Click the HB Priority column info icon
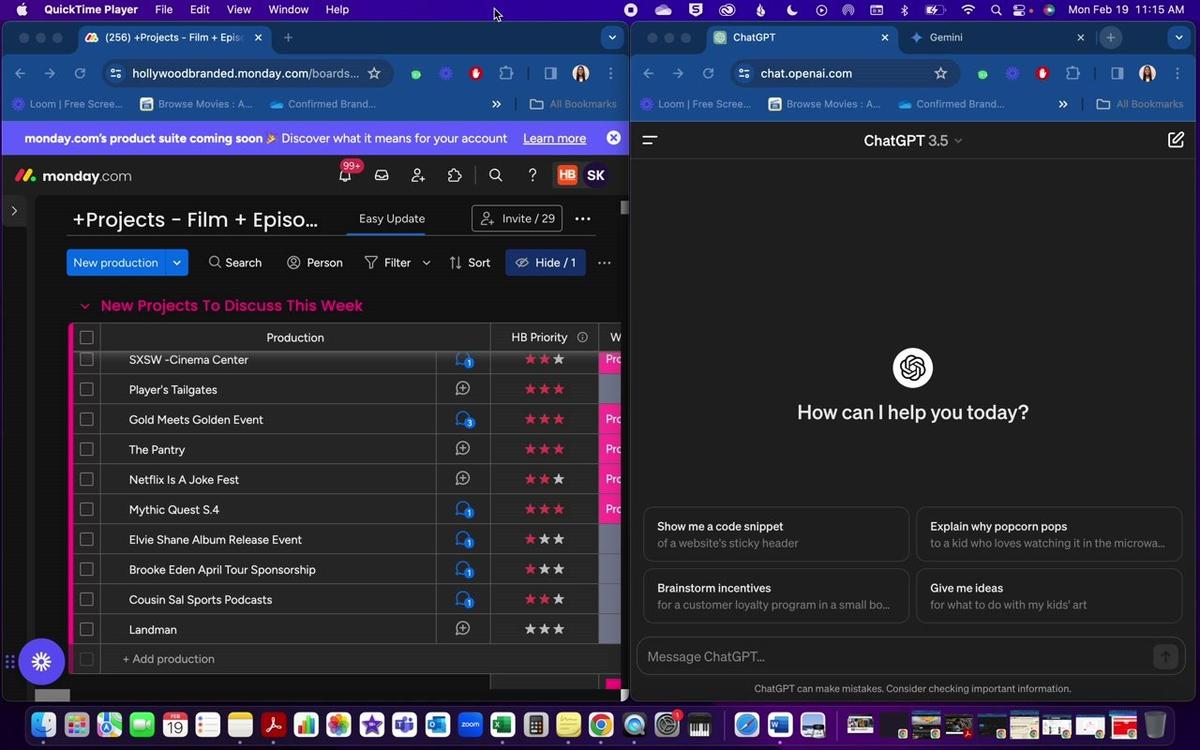 click(582, 337)
